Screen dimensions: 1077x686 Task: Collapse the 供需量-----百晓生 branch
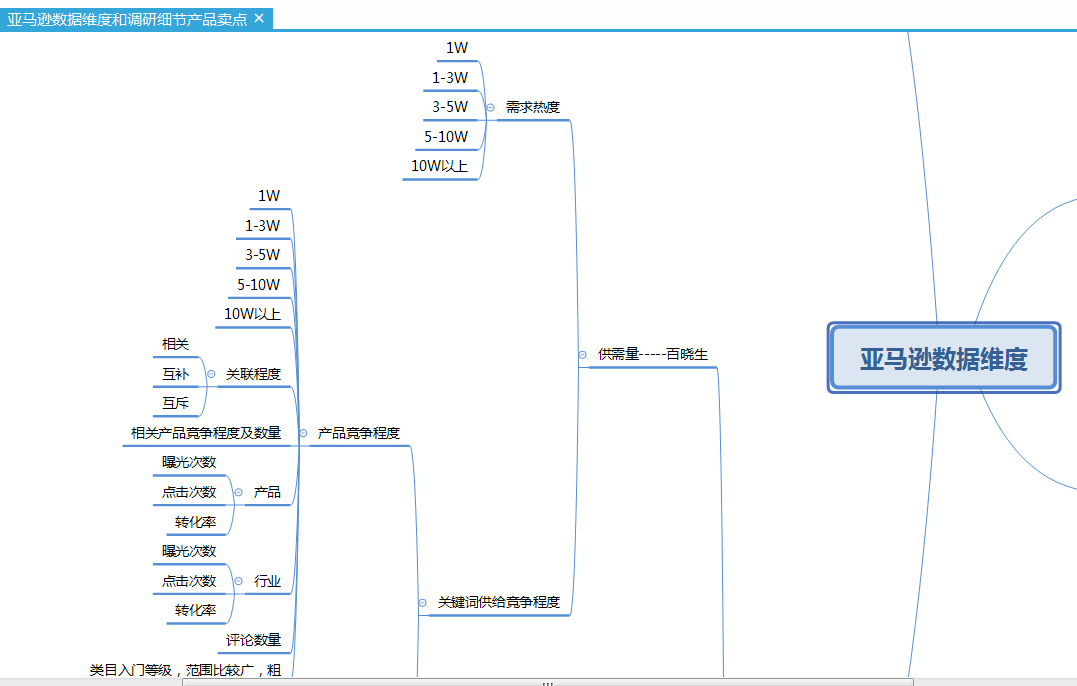[x=582, y=355]
